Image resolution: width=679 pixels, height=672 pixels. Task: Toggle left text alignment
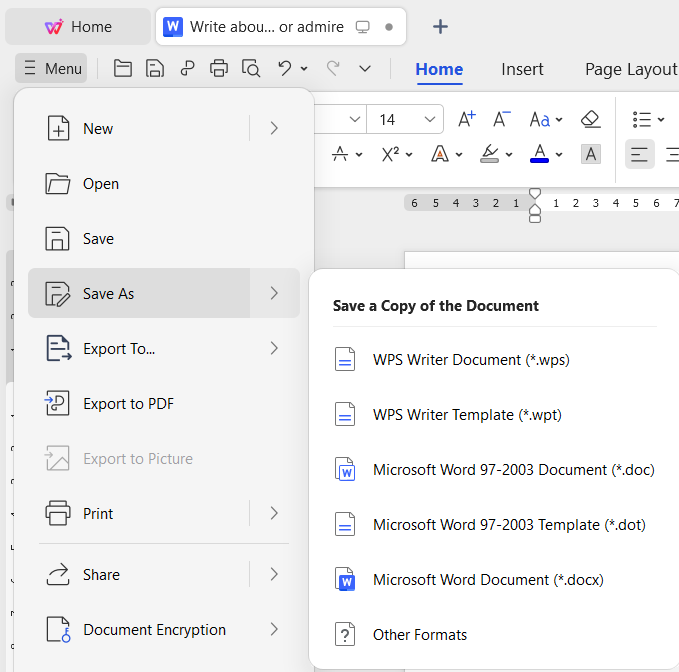[639, 154]
